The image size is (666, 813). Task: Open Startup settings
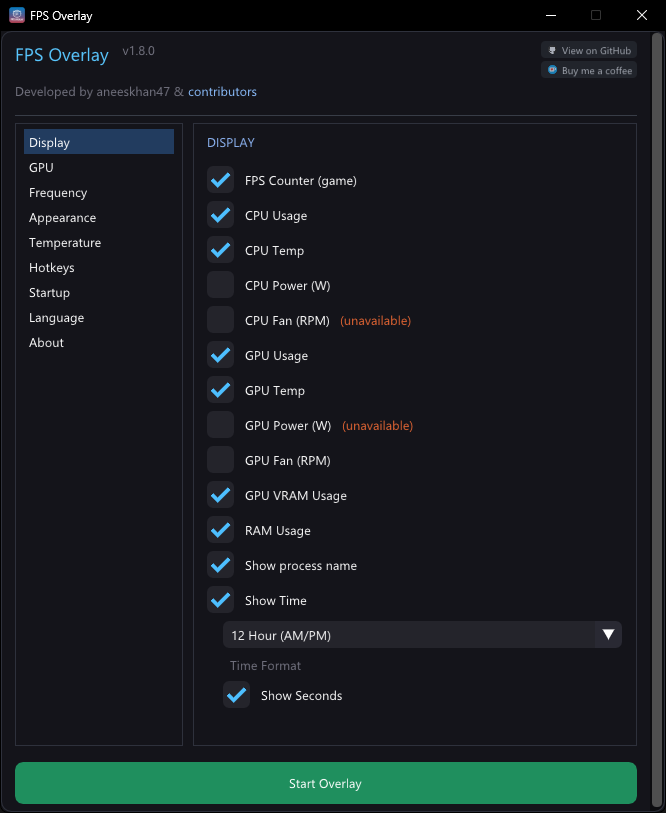(x=99, y=292)
